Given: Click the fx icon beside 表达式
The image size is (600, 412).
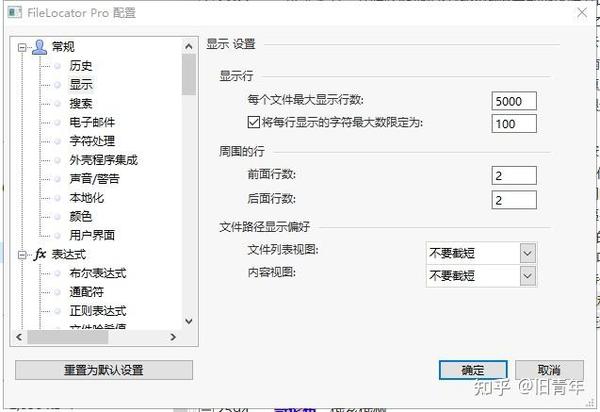Looking at the screenshot, I should pos(40,254).
